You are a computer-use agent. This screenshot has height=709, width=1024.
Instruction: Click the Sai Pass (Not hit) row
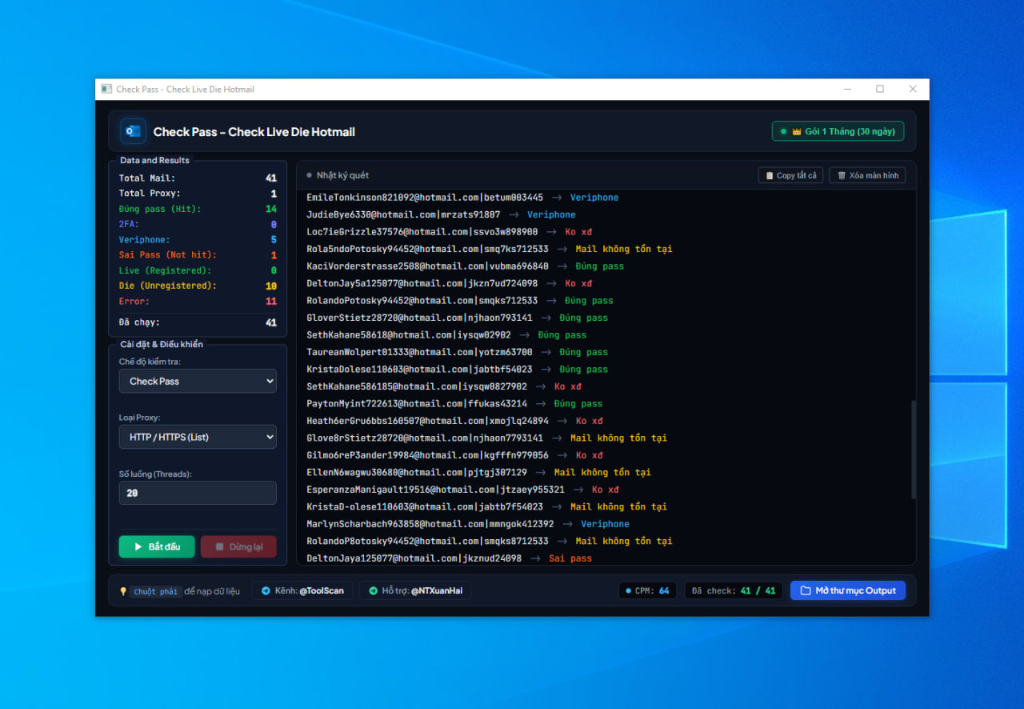(x=197, y=255)
